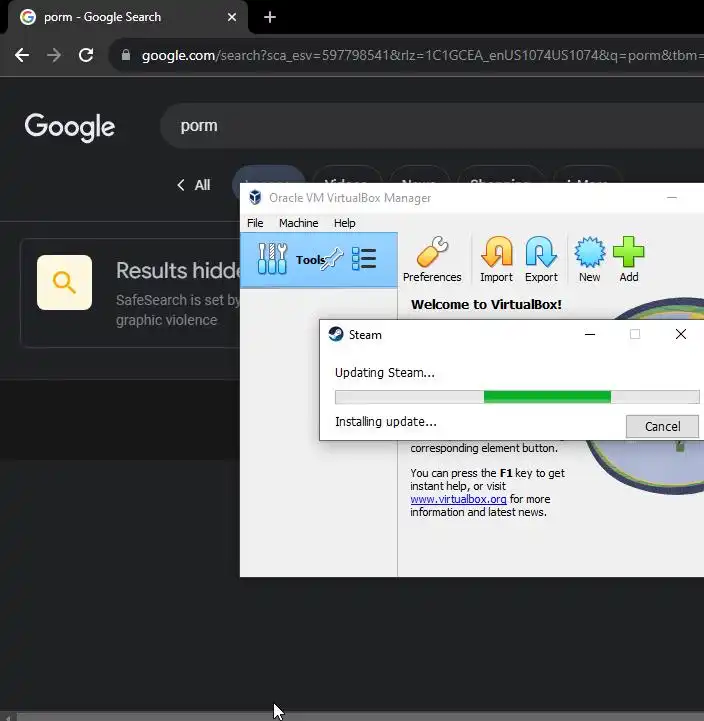Close the Steam update dialog

tap(681, 334)
